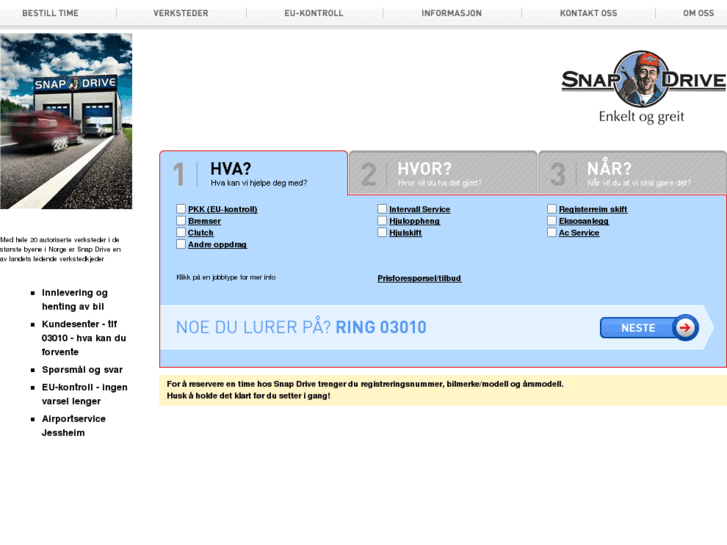Open the Hjuloppheng info link

415,221
